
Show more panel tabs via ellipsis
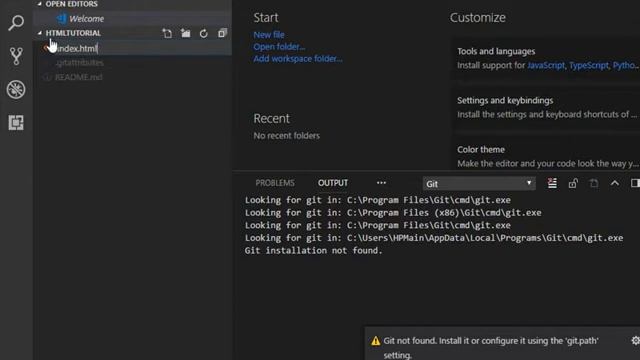click(x=381, y=183)
